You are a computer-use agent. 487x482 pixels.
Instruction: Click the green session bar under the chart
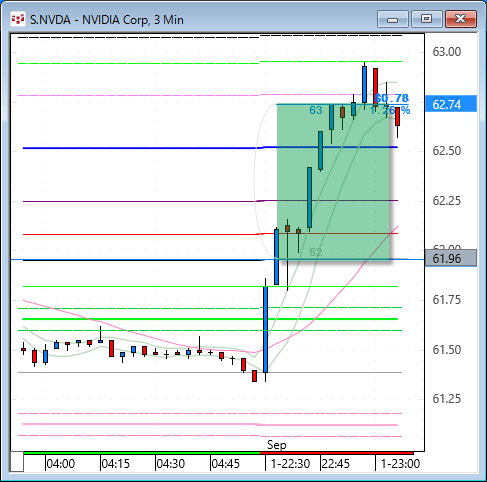tap(142, 453)
